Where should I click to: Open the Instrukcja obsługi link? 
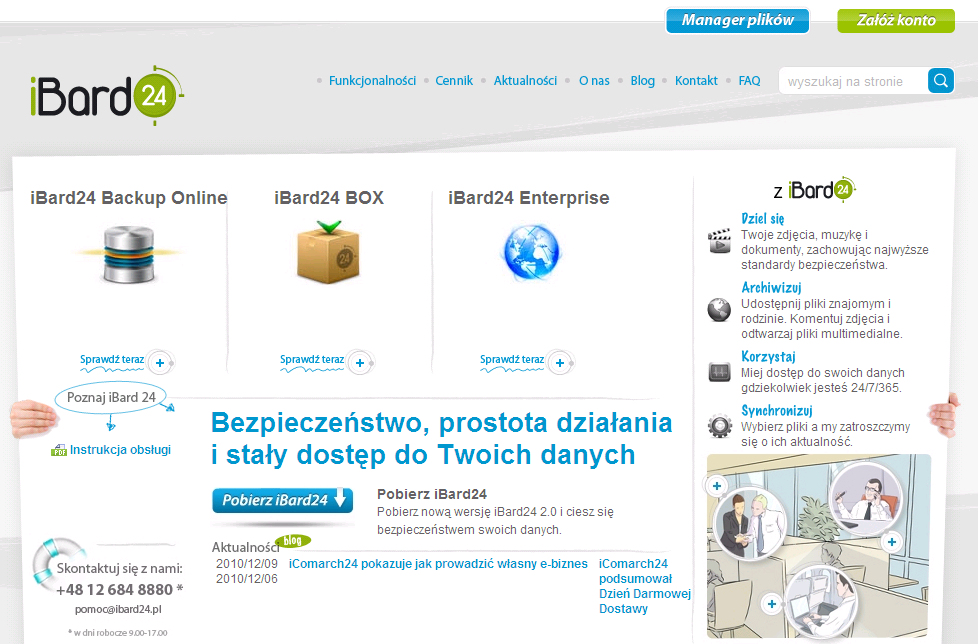pos(120,449)
